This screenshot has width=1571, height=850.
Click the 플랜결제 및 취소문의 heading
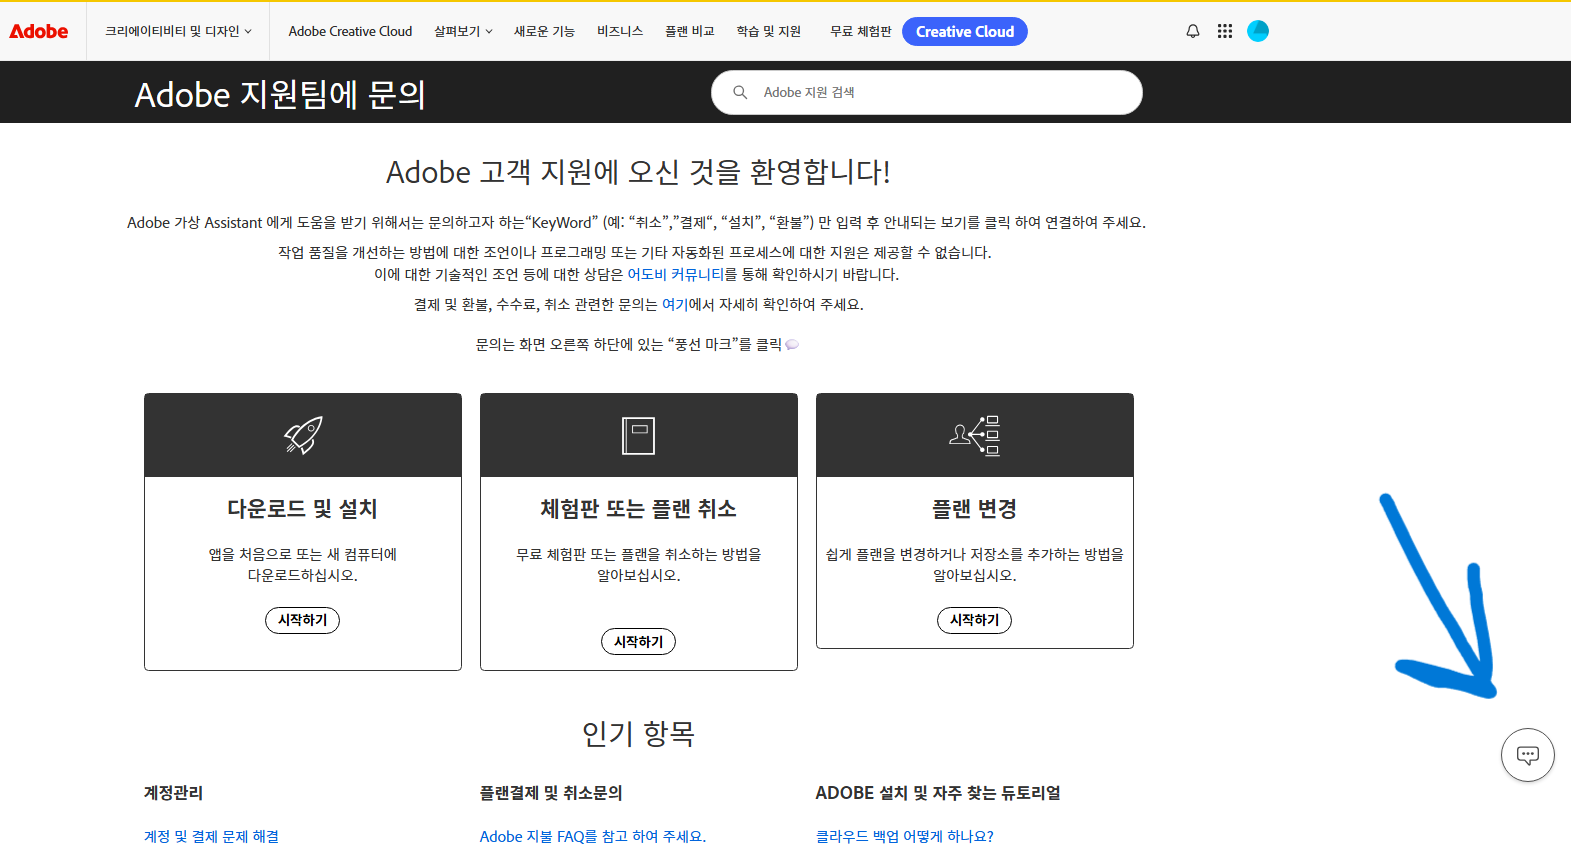click(x=551, y=793)
